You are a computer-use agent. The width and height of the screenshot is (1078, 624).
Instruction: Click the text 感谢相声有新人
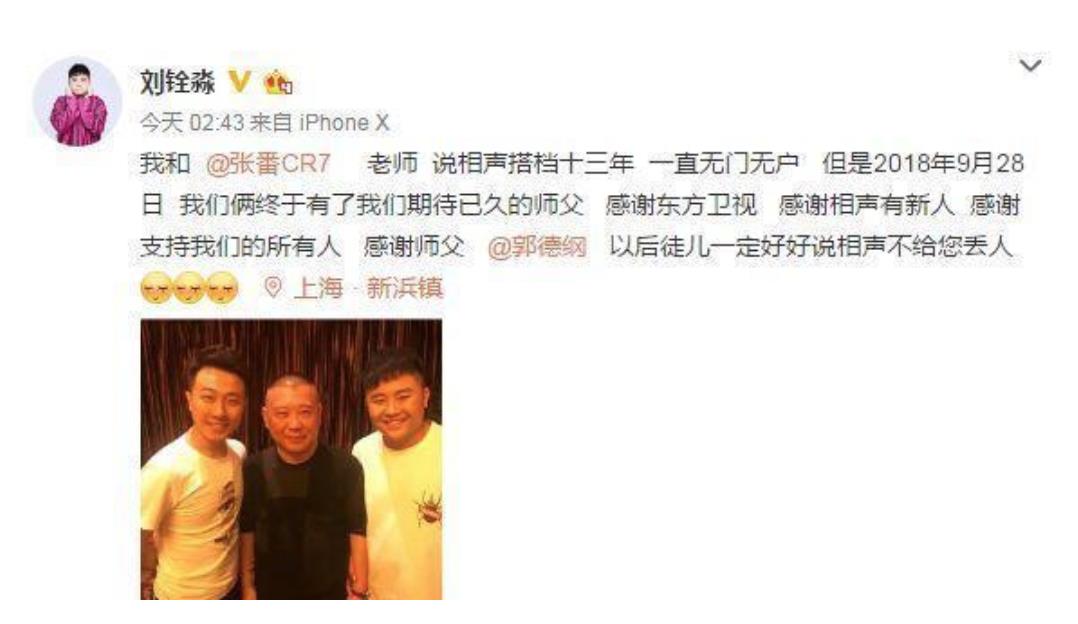click(x=866, y=205)
